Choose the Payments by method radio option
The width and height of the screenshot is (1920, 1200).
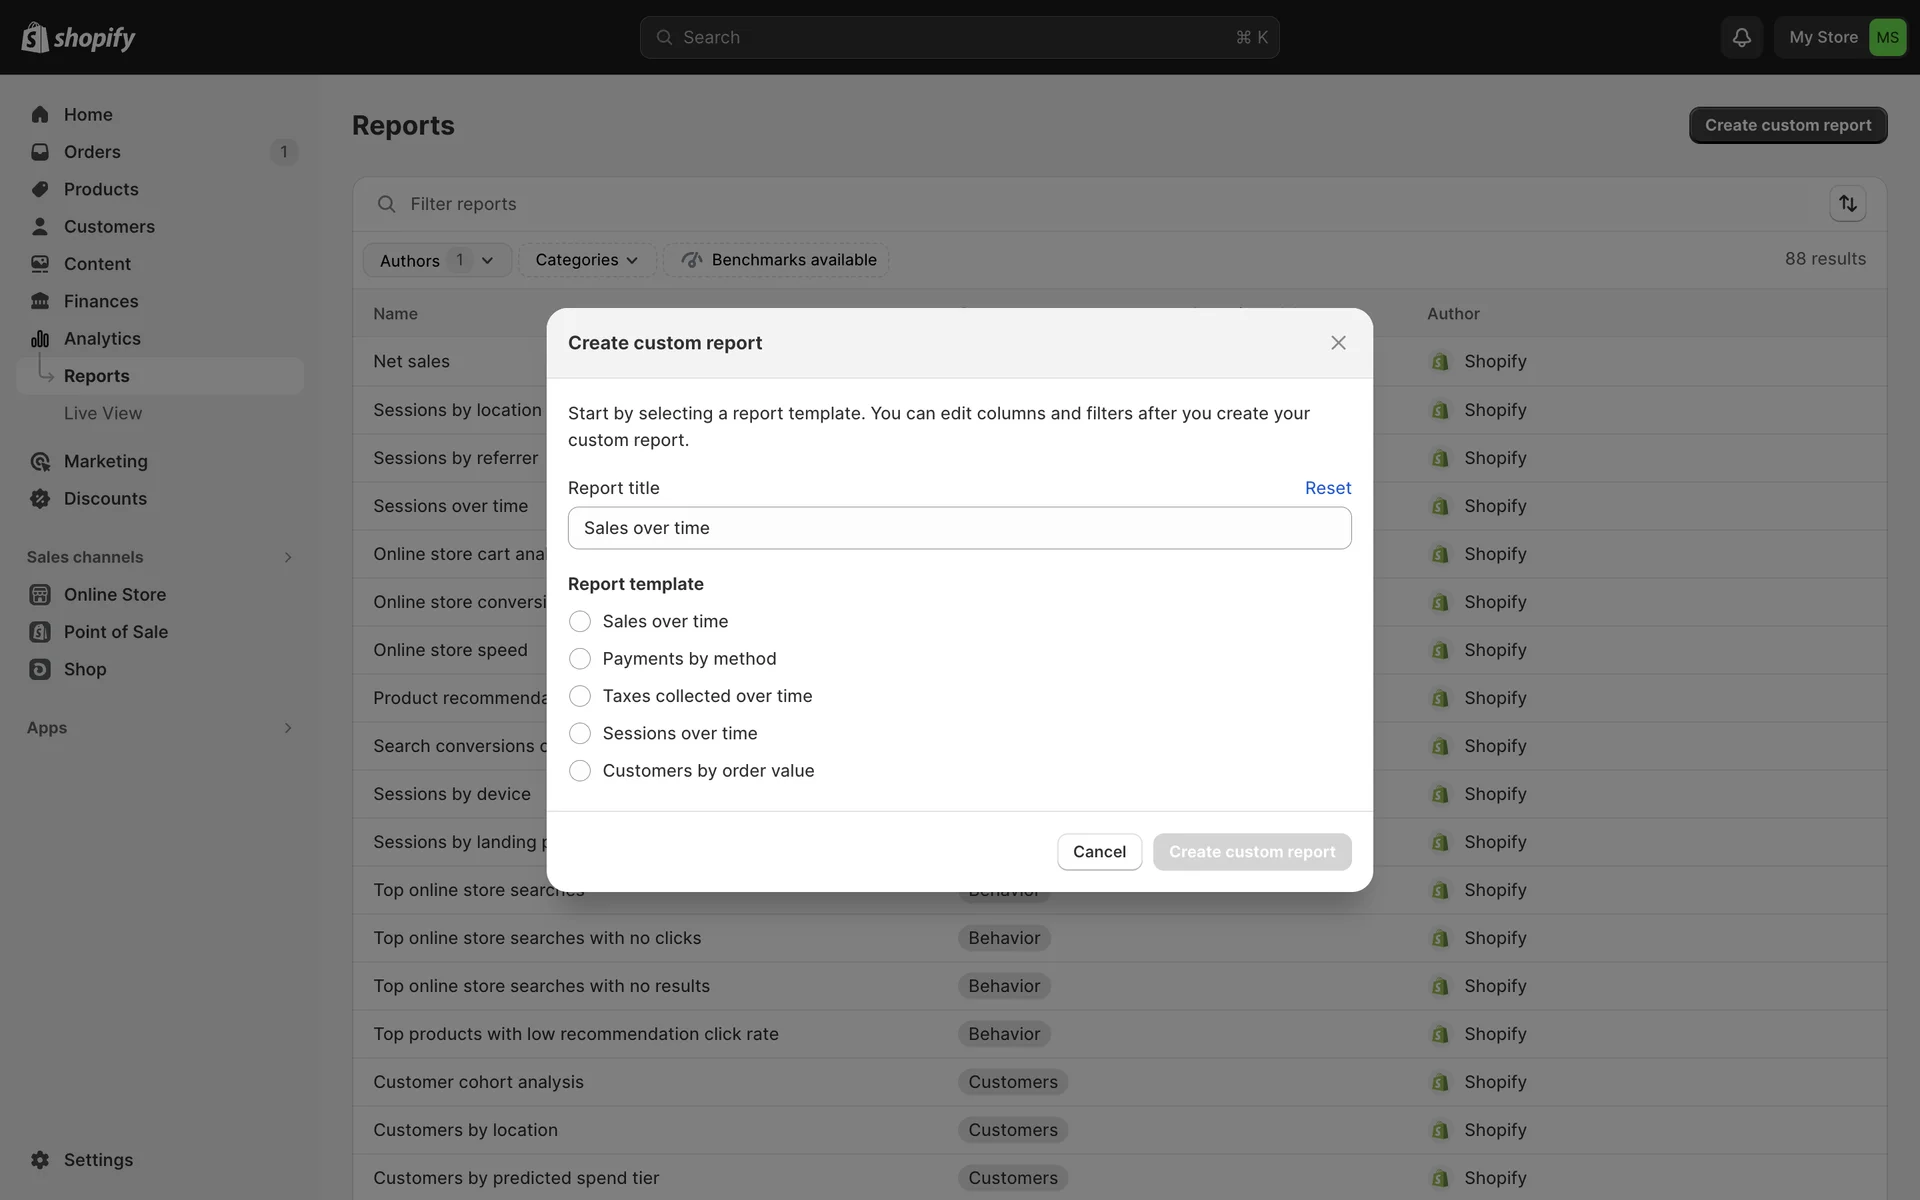(x=580, y=659)
